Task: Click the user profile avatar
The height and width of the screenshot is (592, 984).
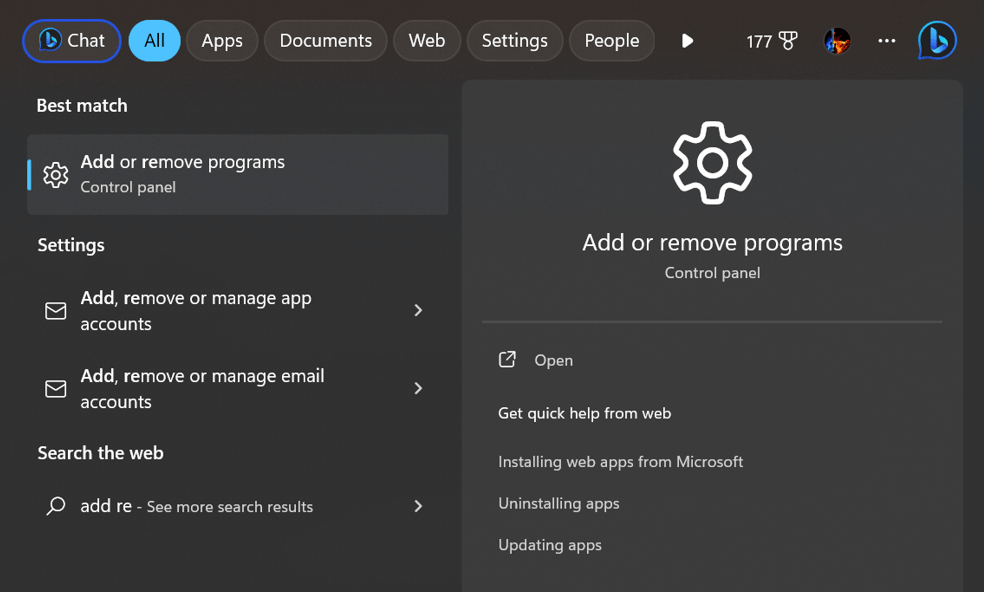Action: 837,41
